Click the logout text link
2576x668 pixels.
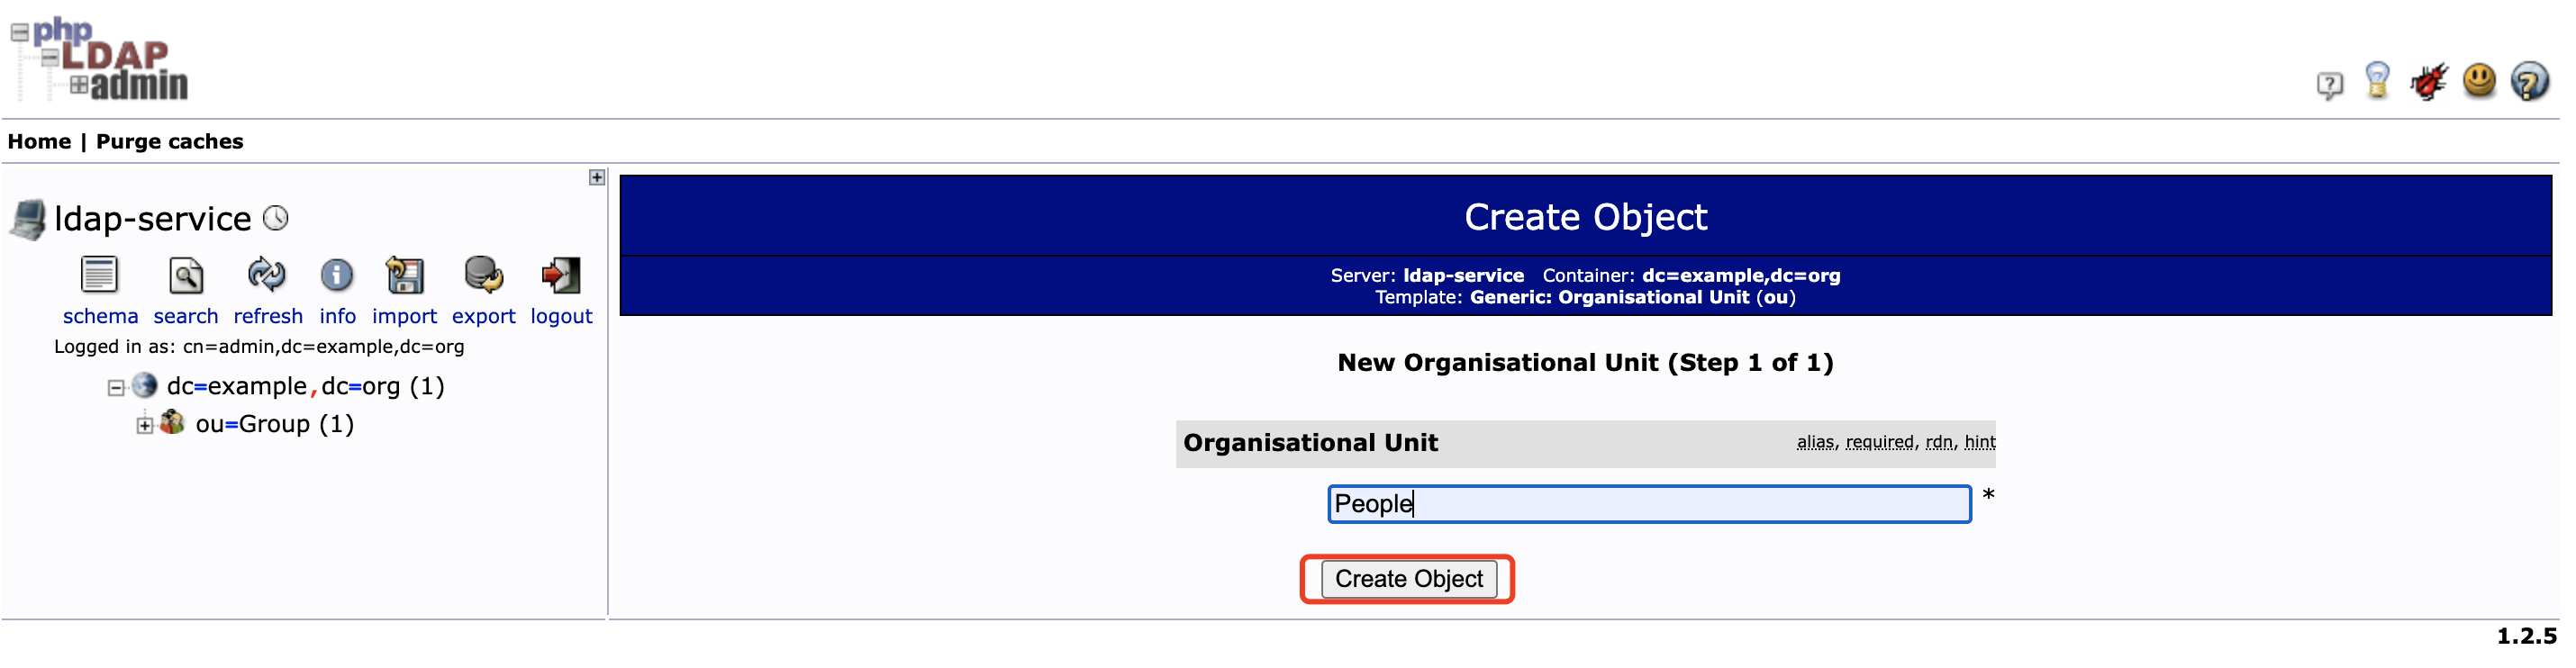pos(562,316)
